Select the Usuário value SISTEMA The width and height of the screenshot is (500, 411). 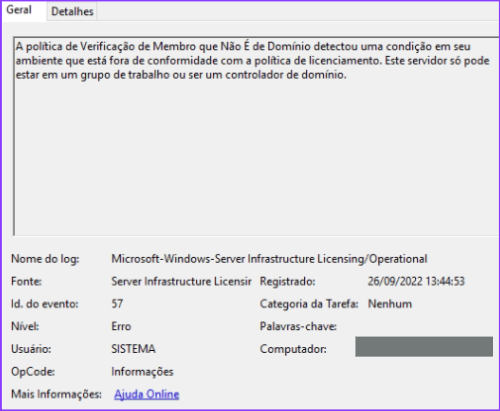[x=133, y=349]
